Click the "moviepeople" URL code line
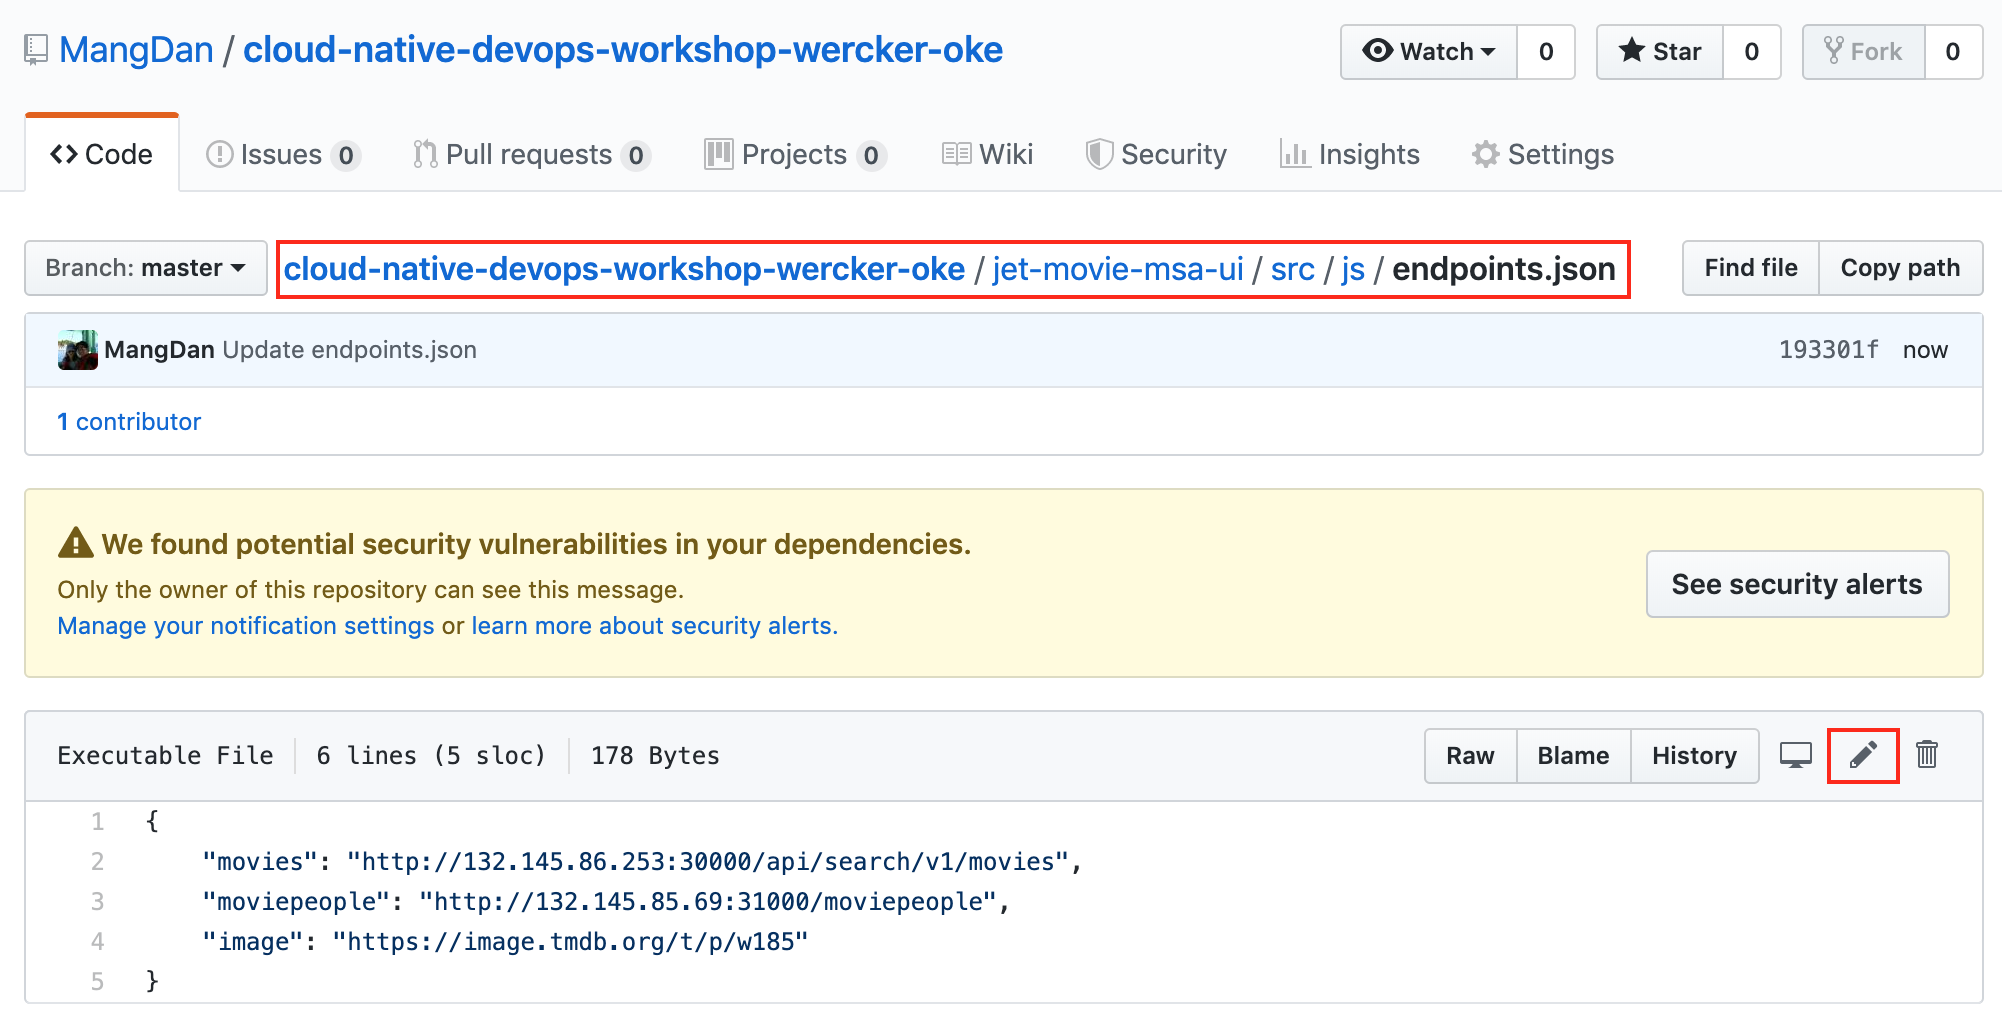2002x1022 pixels. click(606, 902)
